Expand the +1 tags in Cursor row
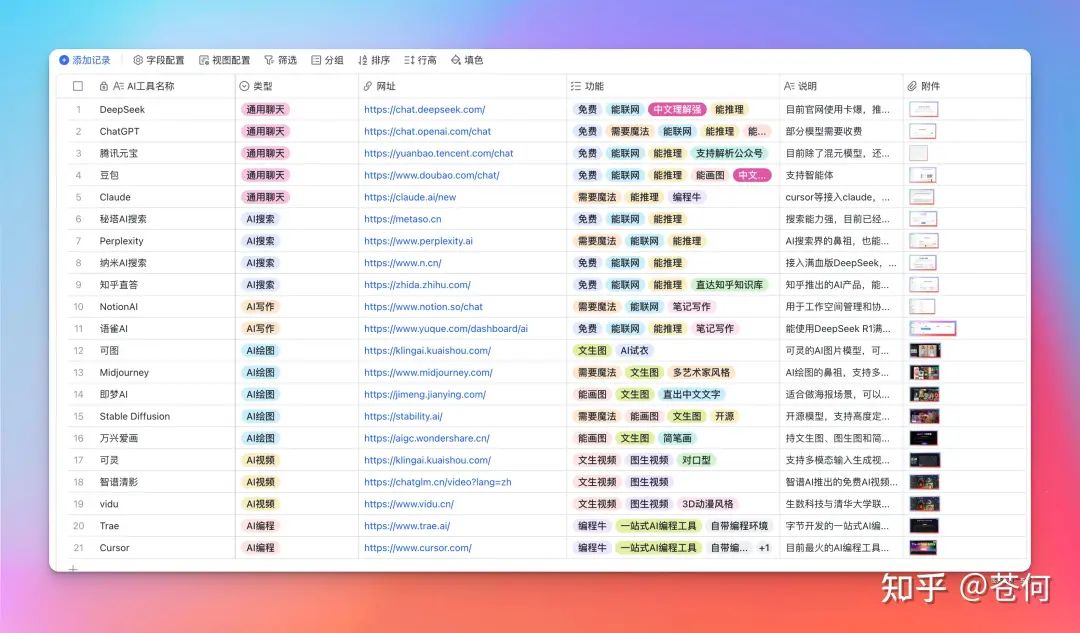1080x633 pixels. click(764, 548)
